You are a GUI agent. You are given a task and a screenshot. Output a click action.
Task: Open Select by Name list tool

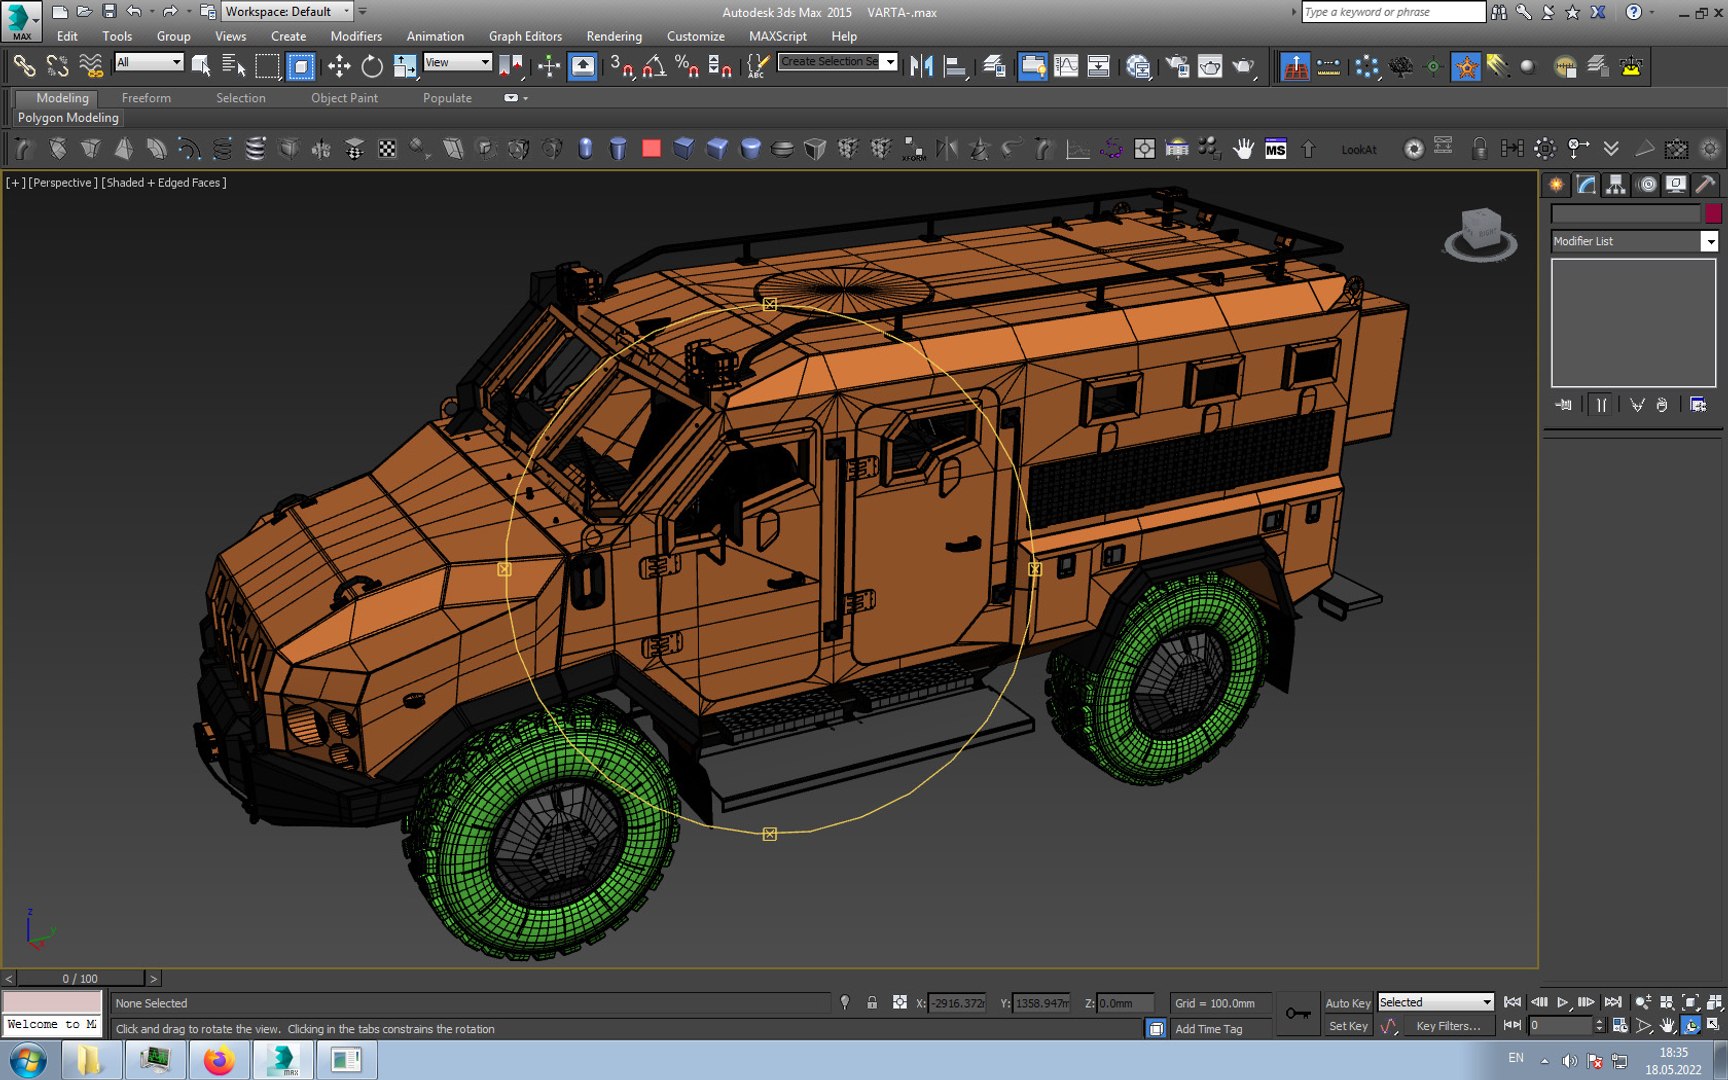pos(233,66)
